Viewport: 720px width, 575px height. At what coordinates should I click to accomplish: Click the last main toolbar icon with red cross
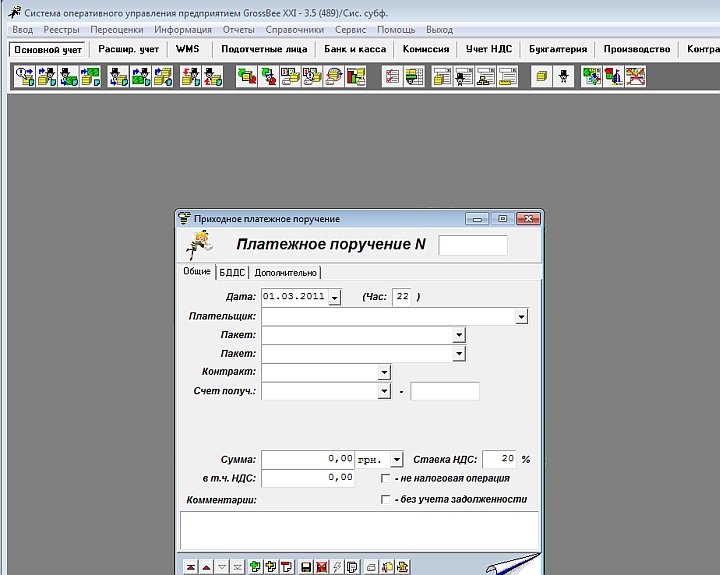pos(634,76)
